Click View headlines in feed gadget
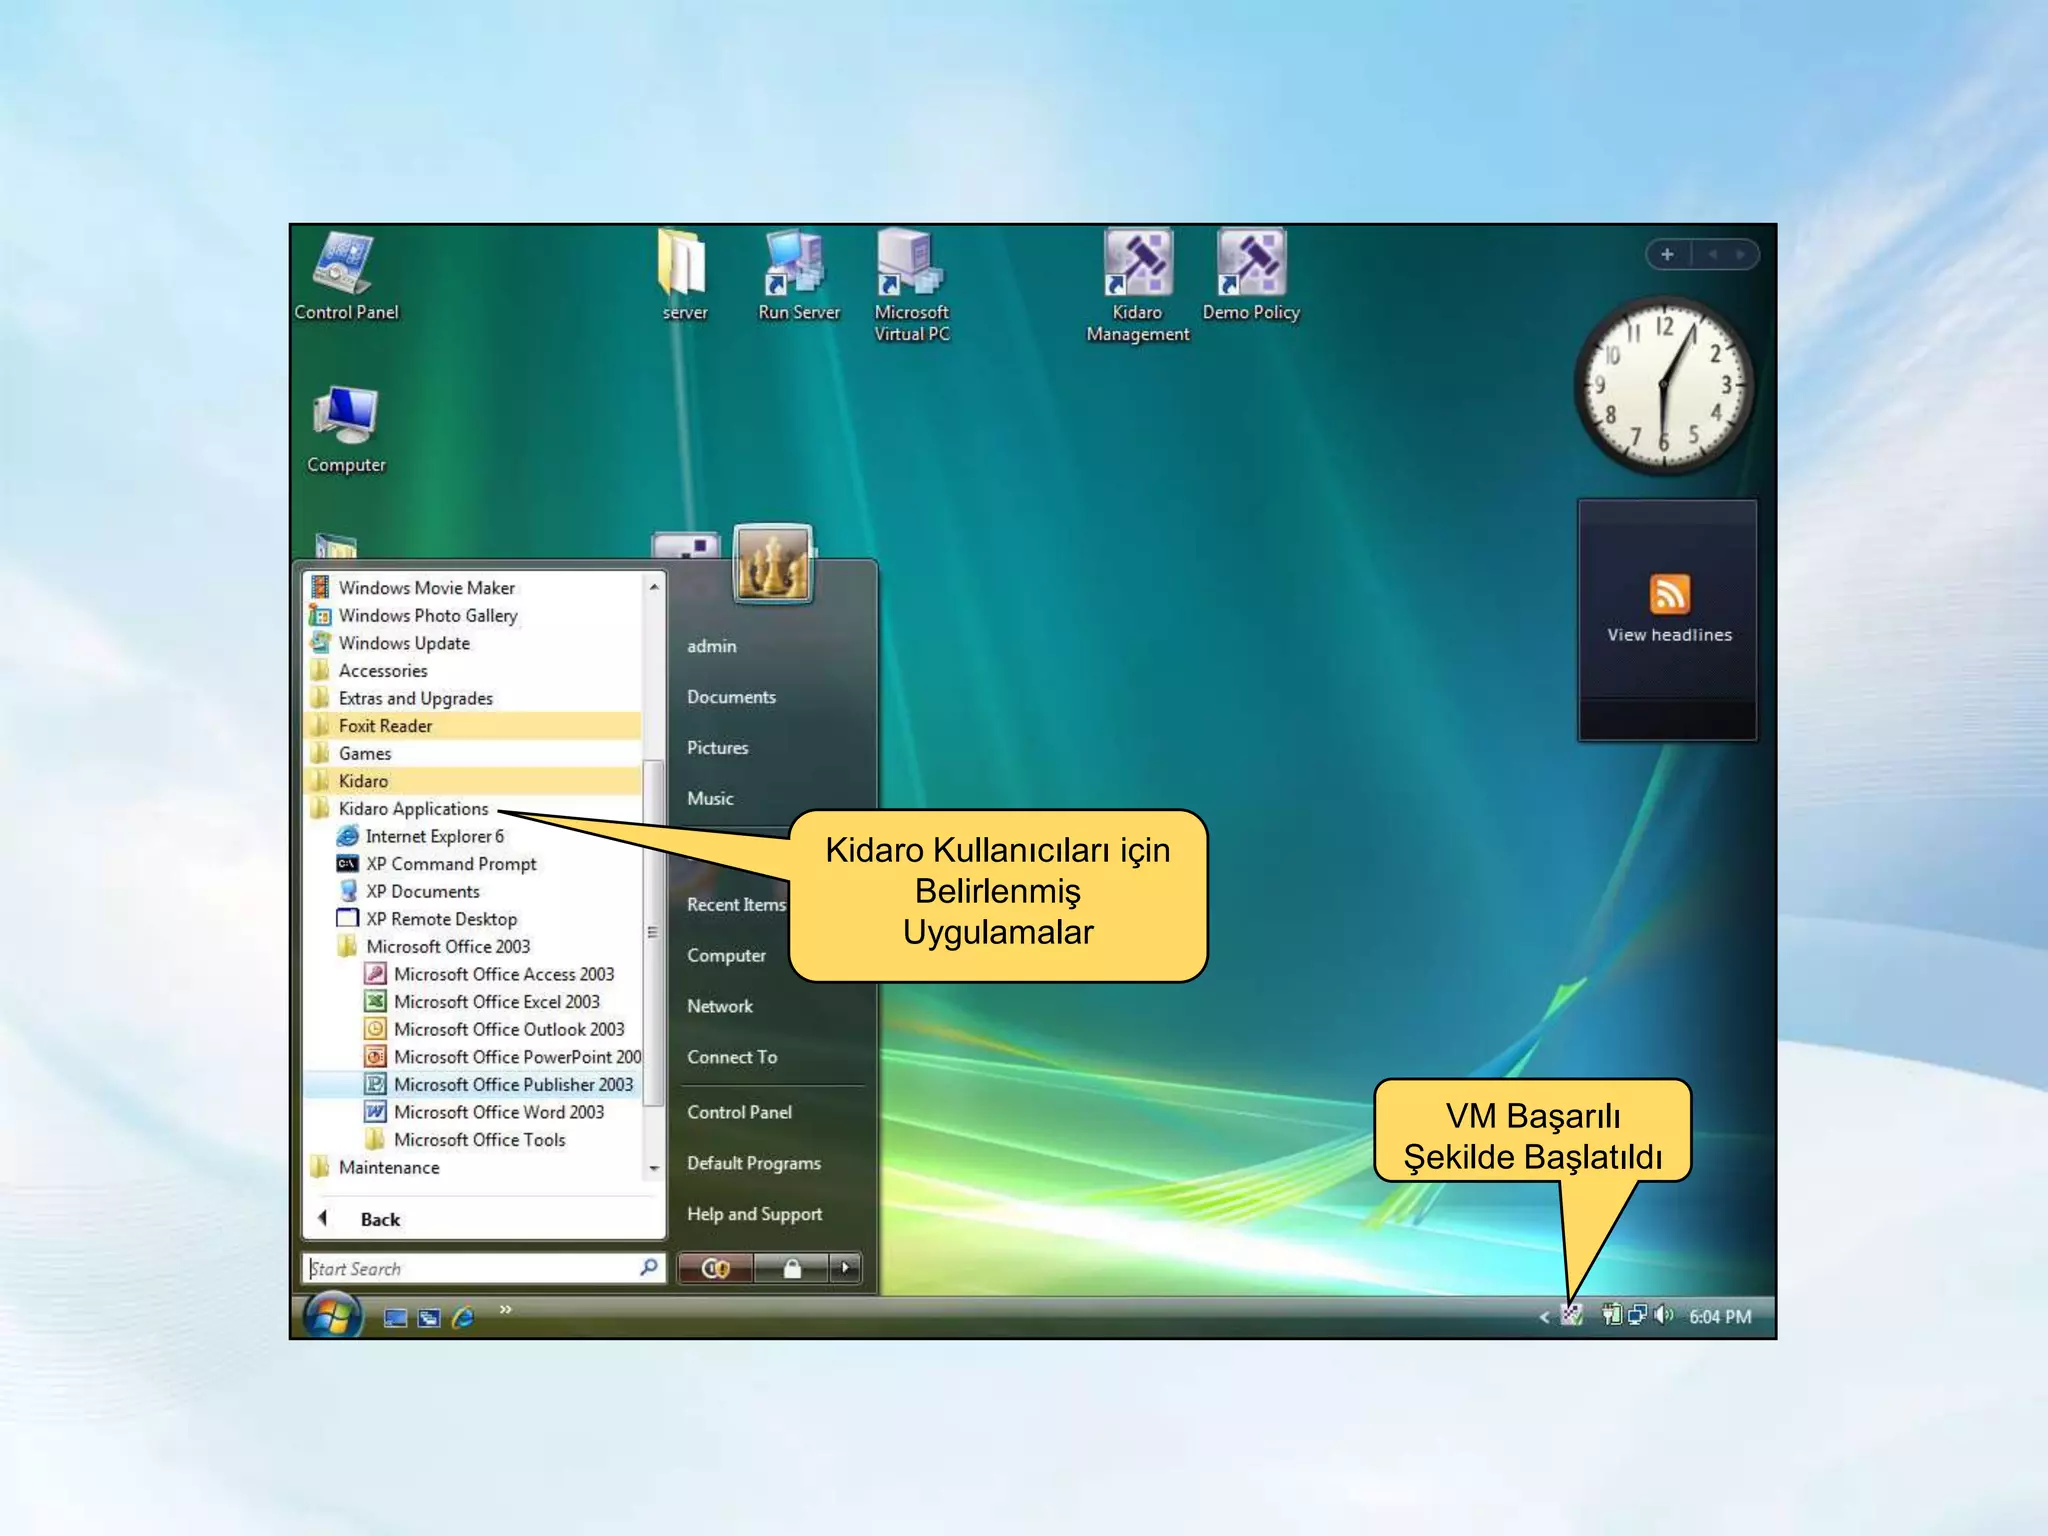This screenshot has height=1536, width=2048. [x=1669, y=635]
